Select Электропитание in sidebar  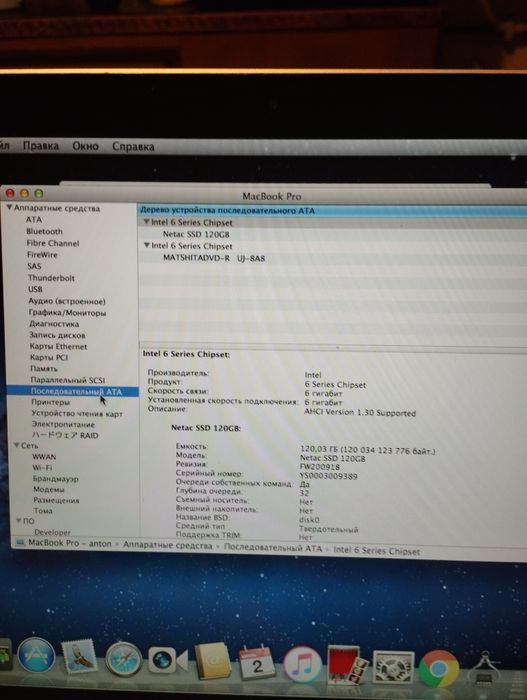point(63,424)
